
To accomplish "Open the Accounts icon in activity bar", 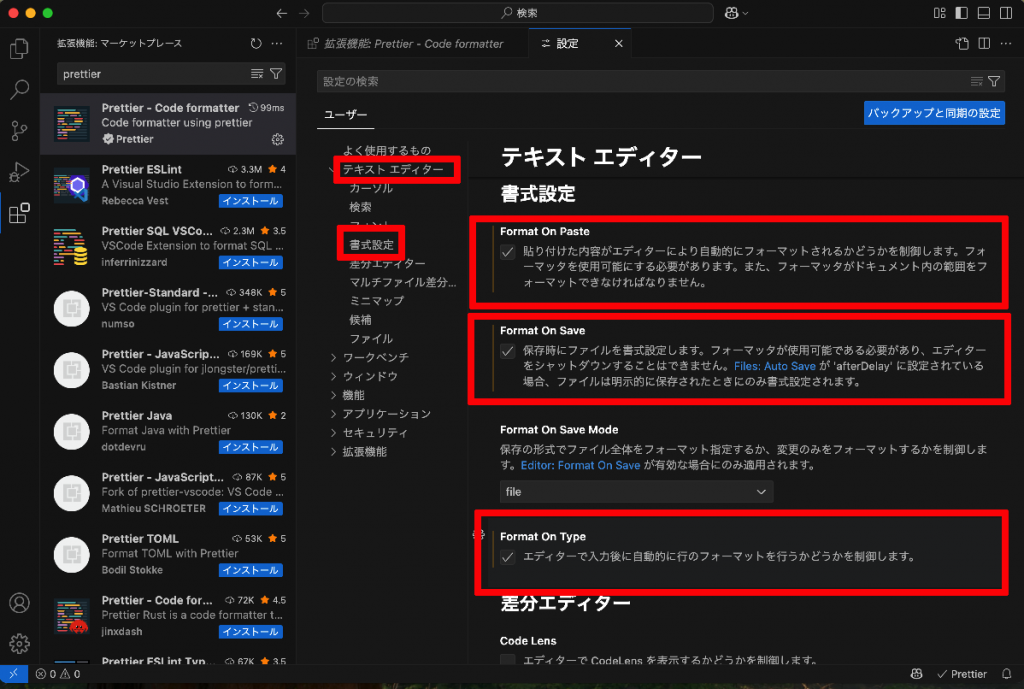I will pyautogui.click(x=19, y=603).
